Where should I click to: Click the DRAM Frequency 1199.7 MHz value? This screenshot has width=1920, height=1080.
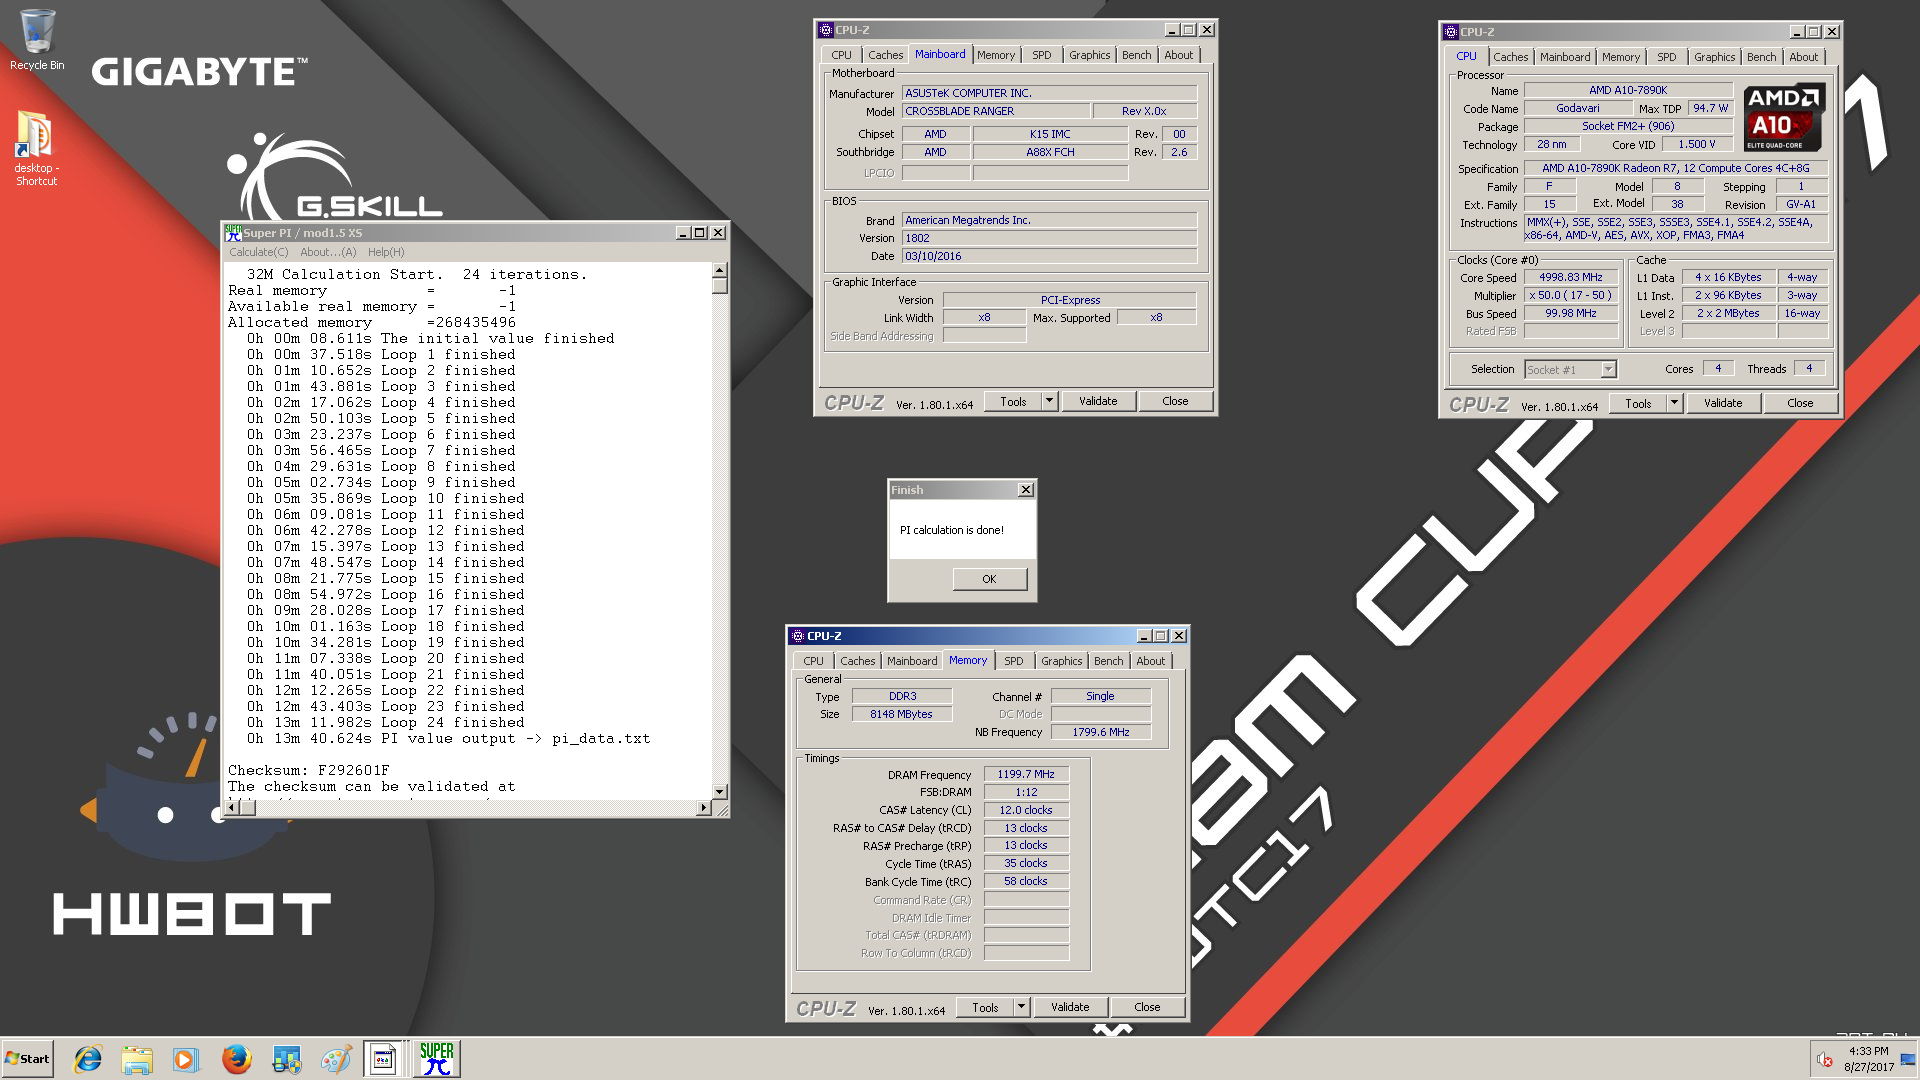1026,774
